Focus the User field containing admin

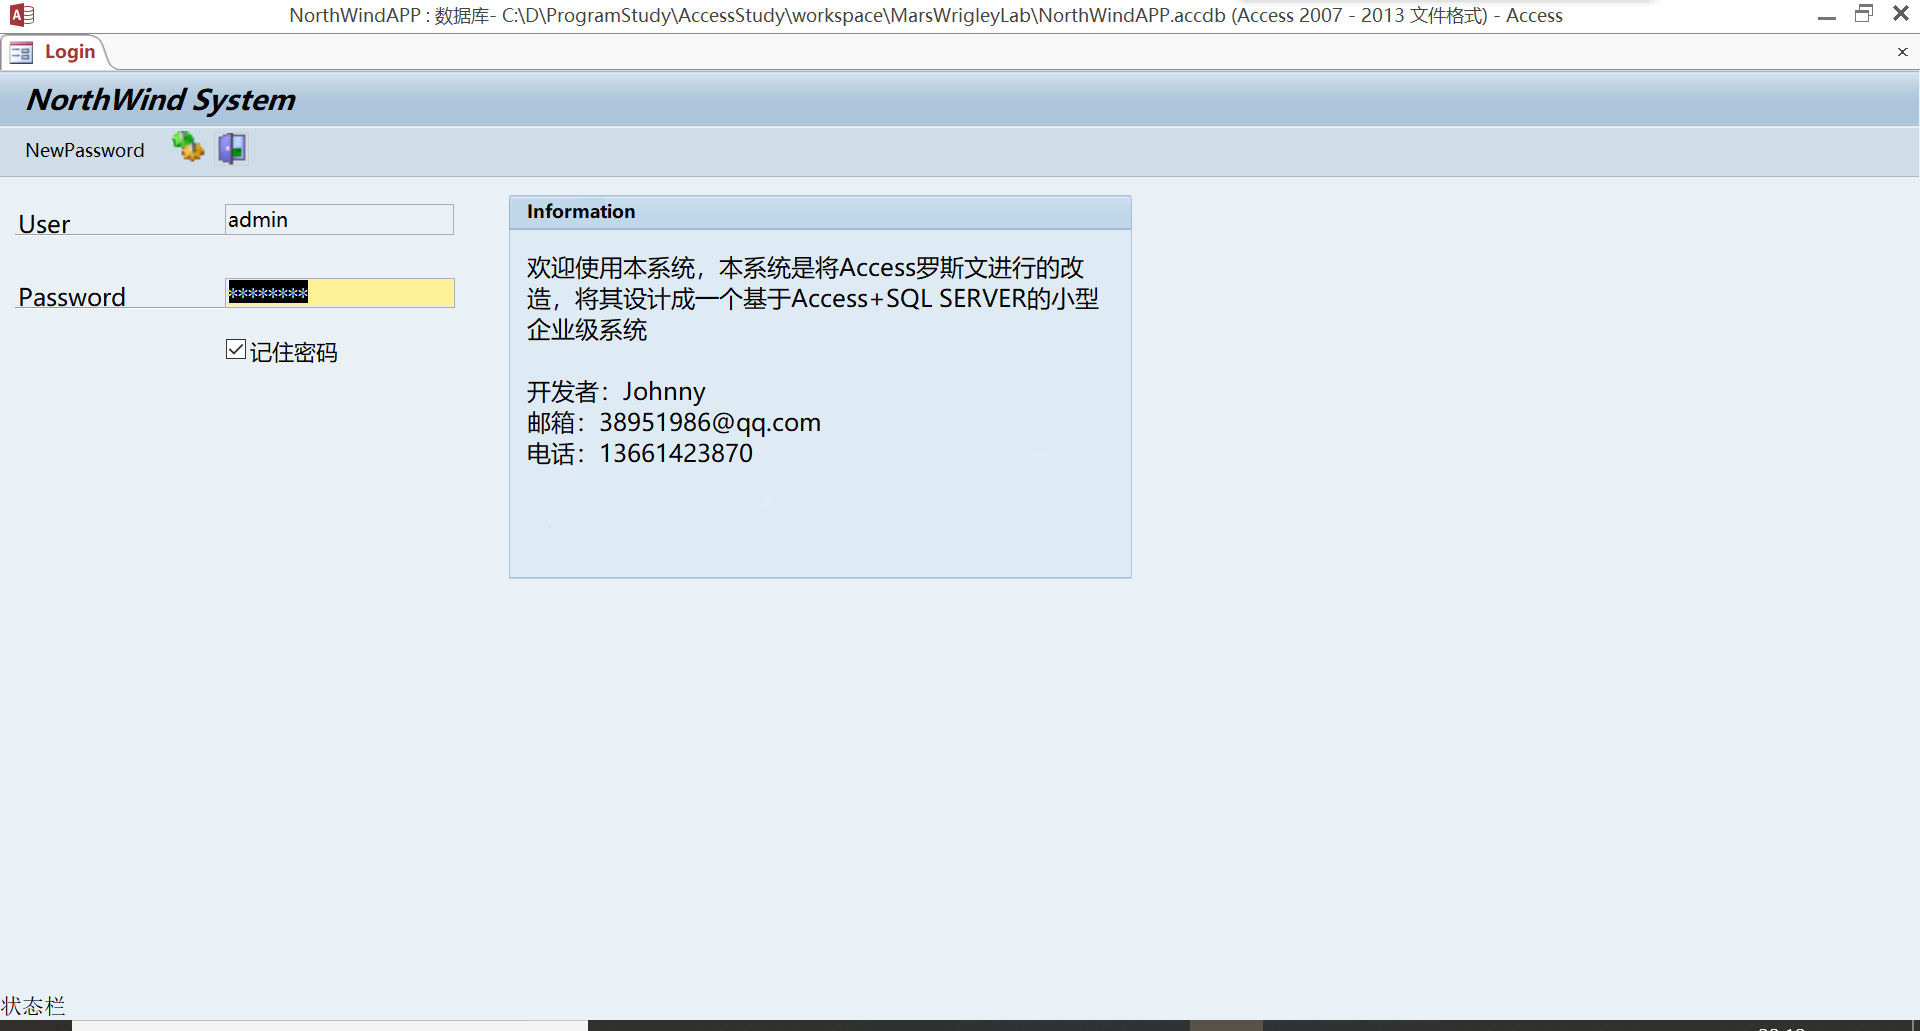[339, 220]
